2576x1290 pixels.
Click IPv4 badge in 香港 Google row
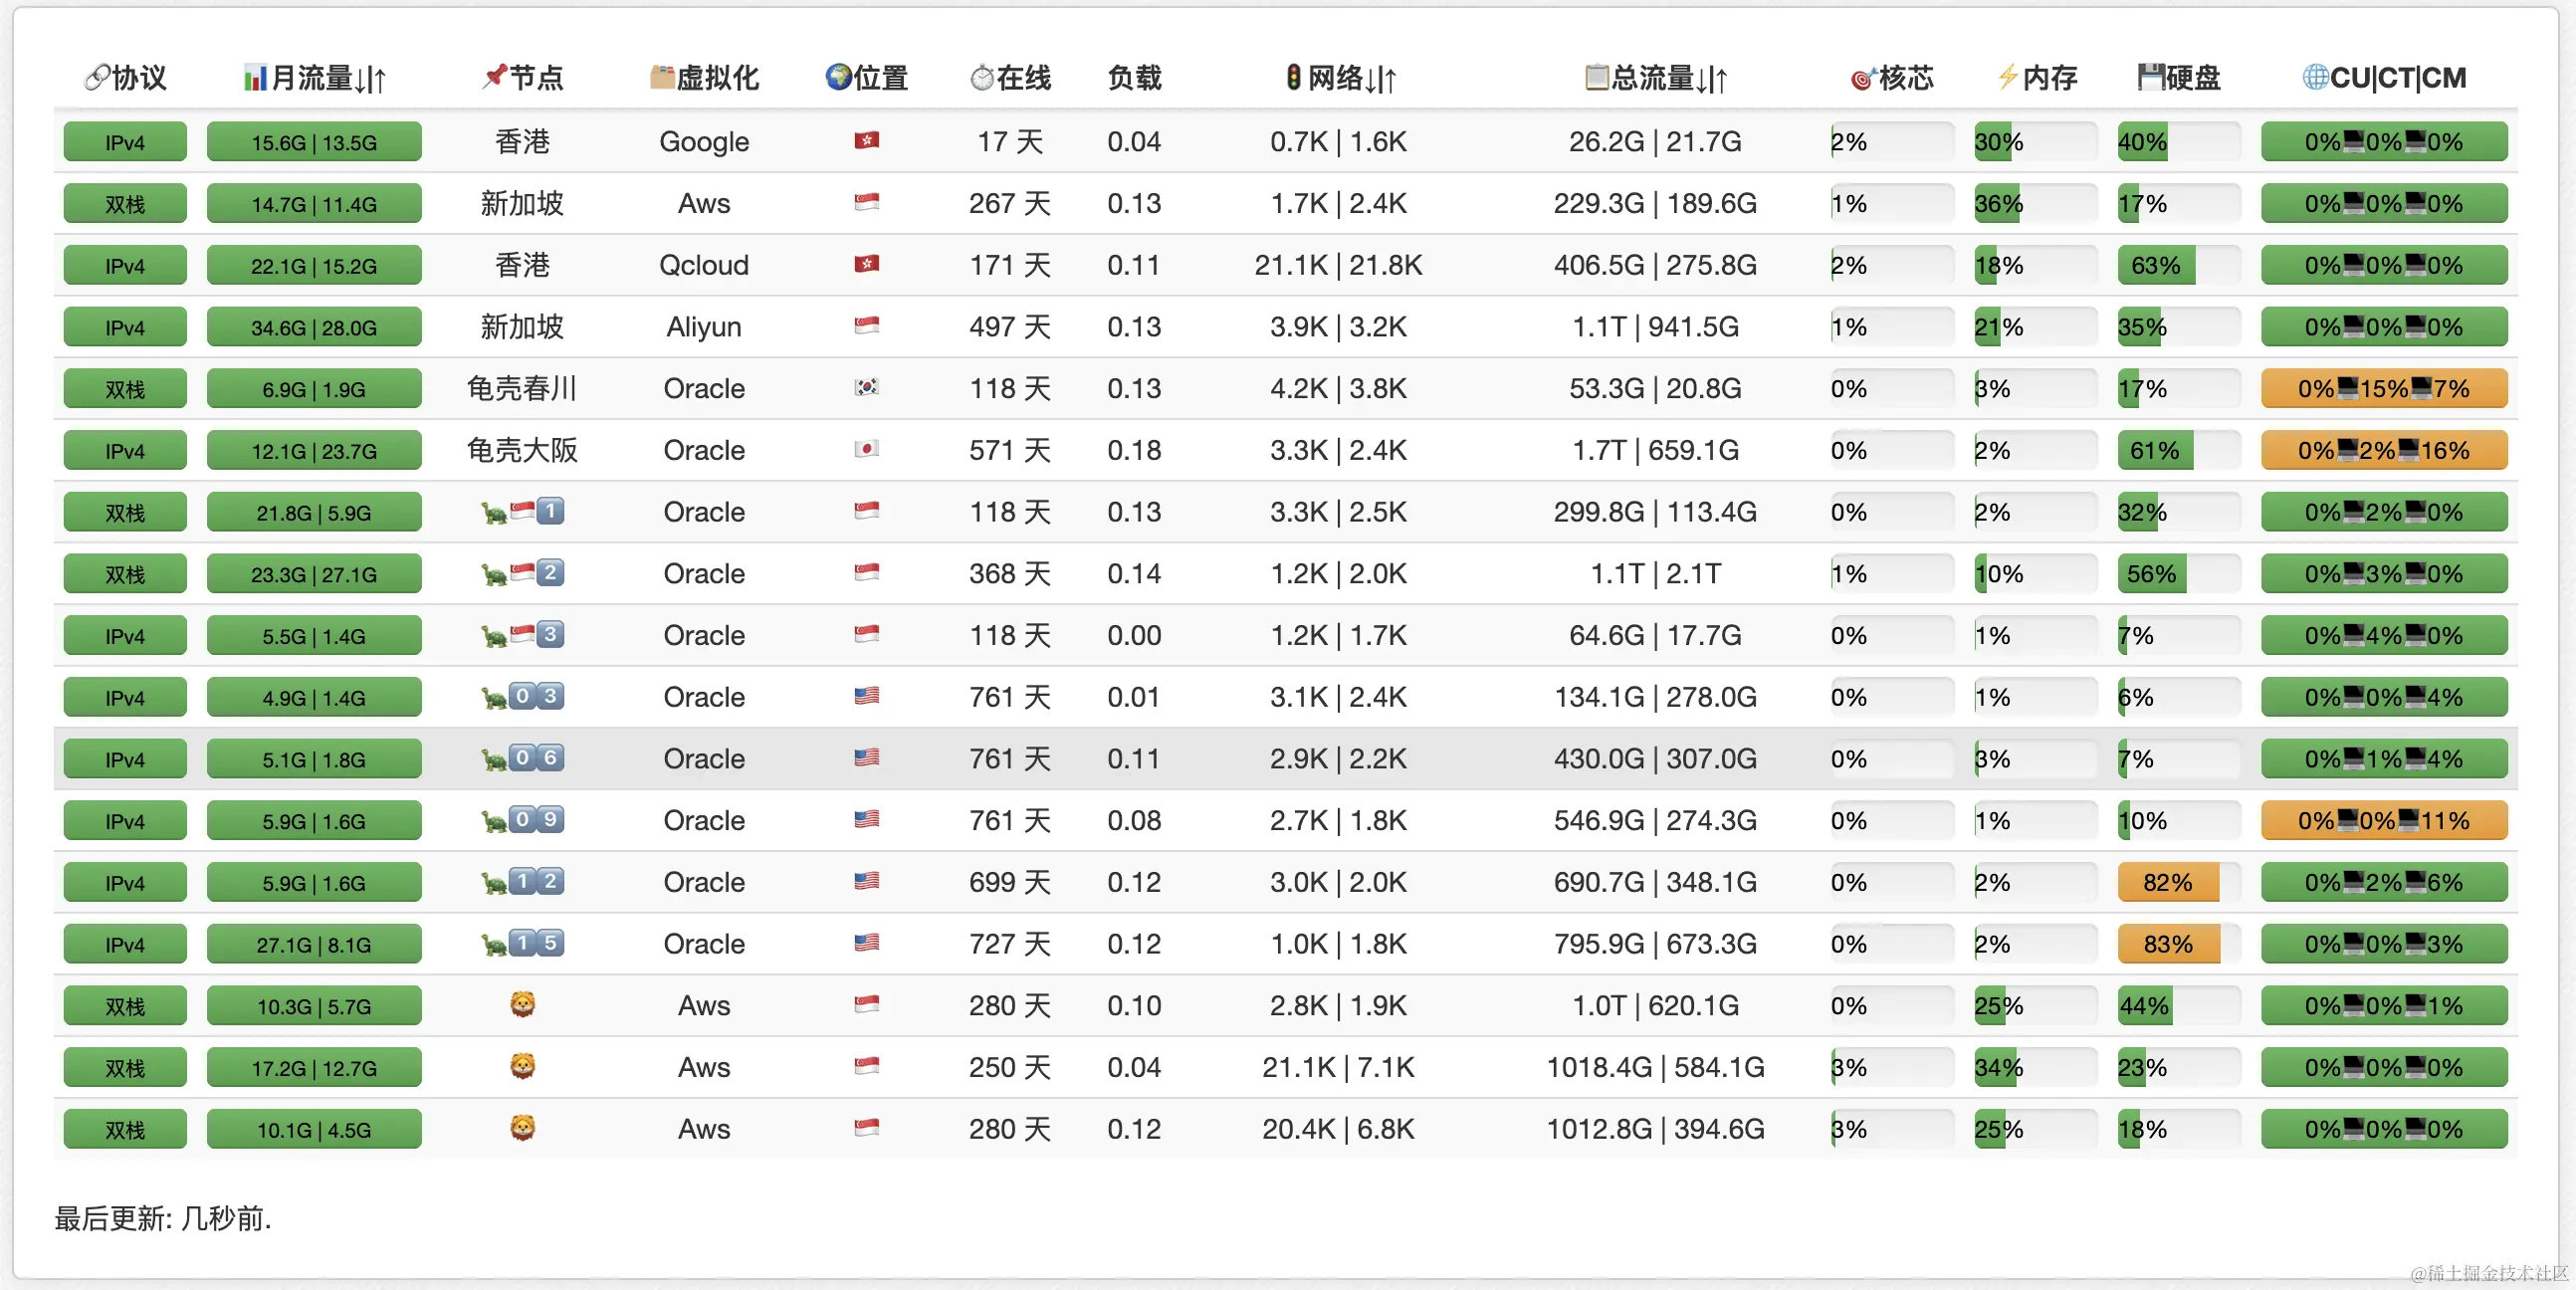(x=125, y=142)
